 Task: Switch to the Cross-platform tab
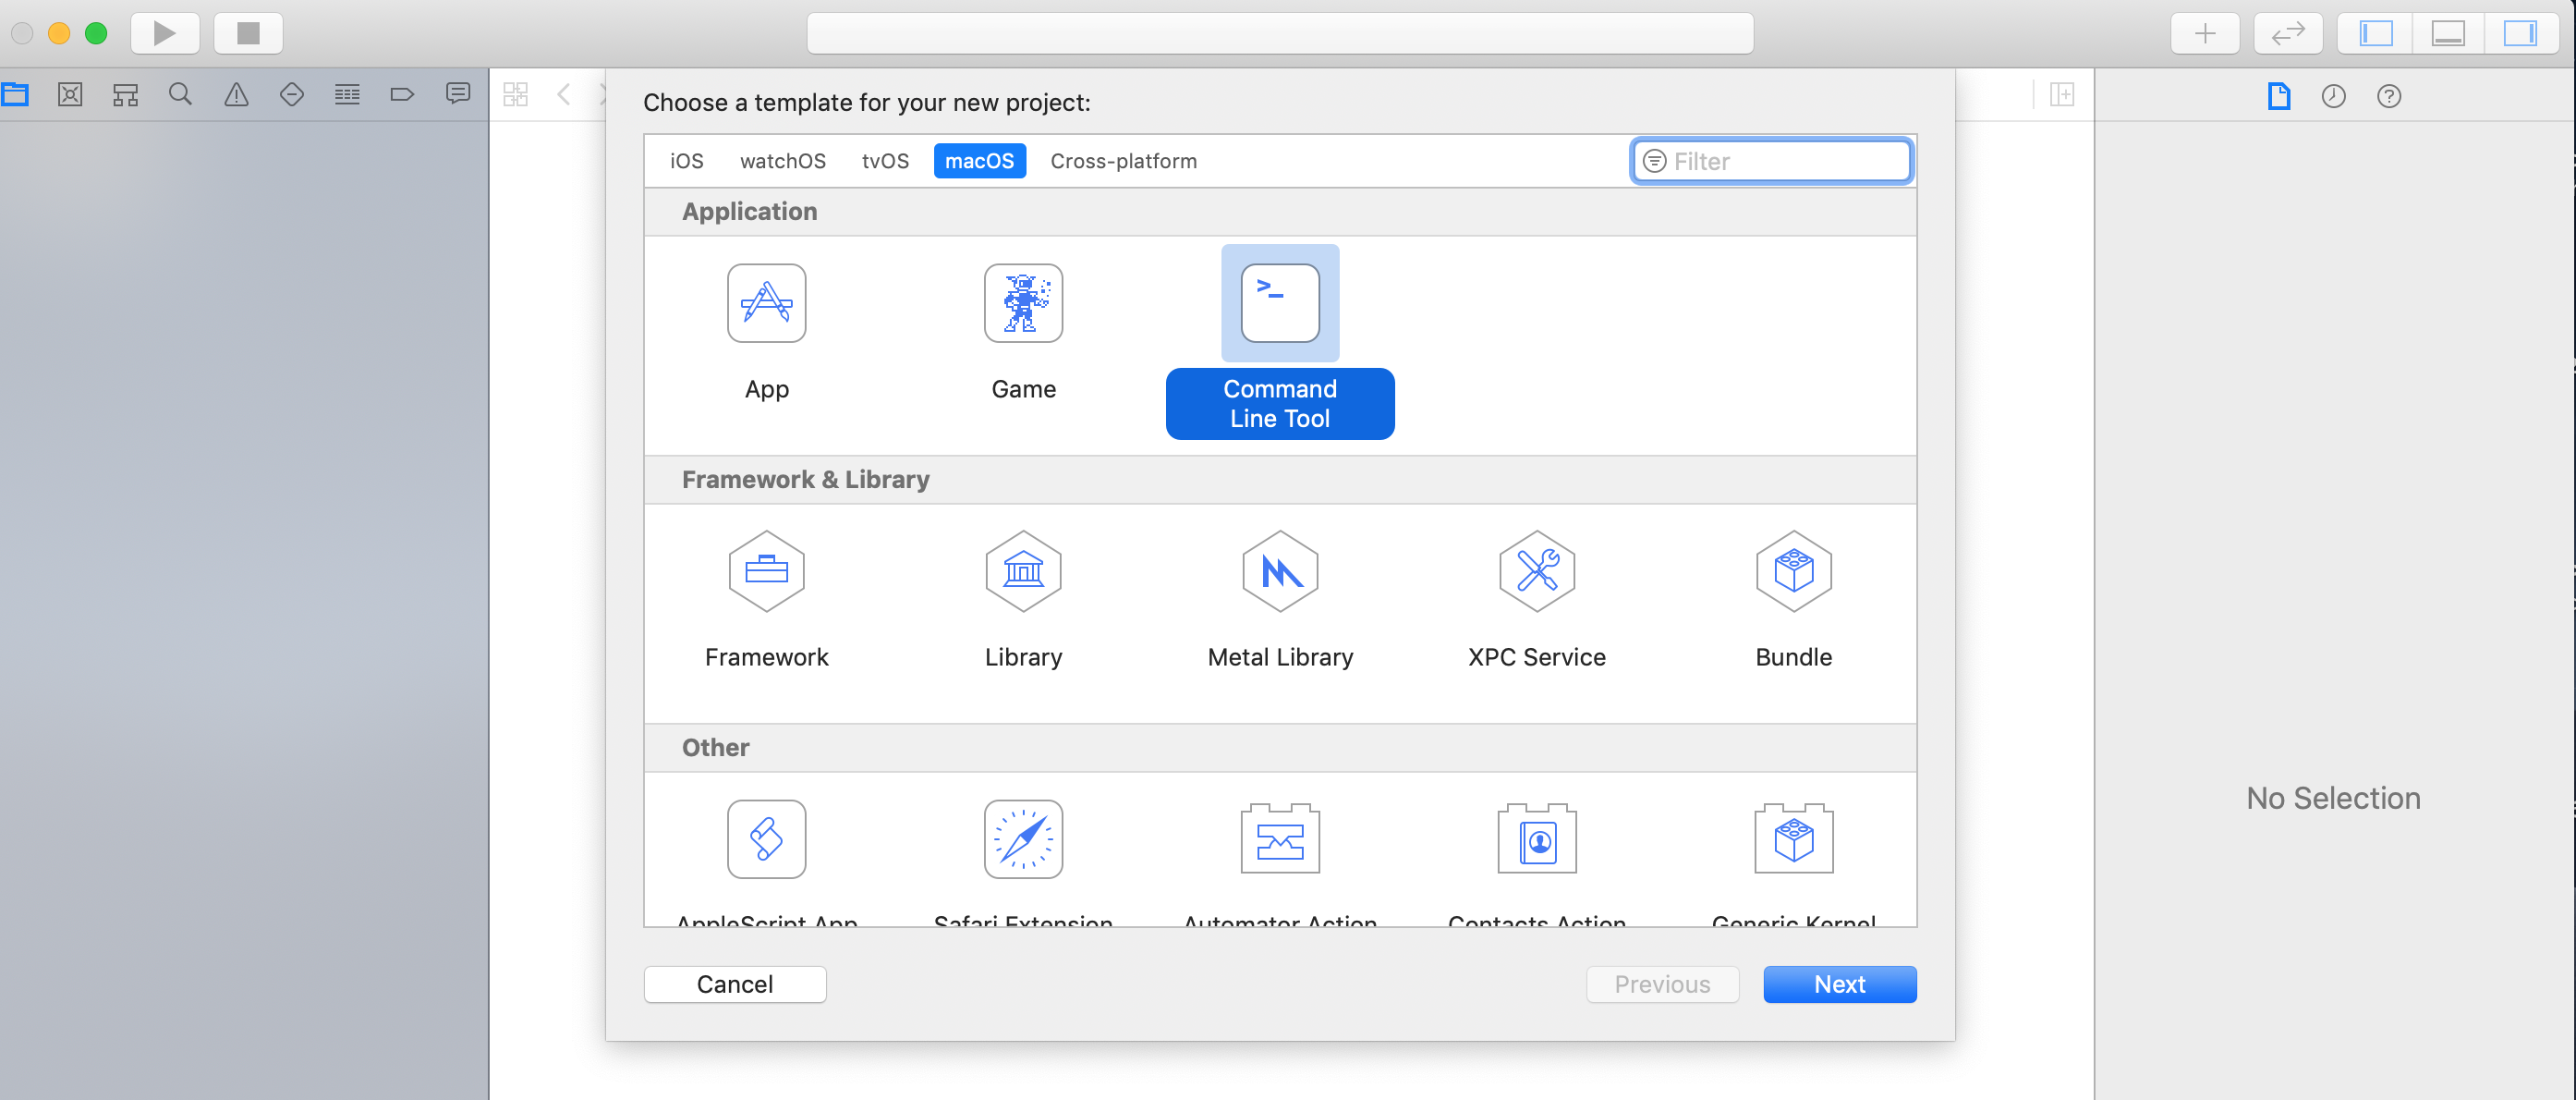(x=1123, y=161)
